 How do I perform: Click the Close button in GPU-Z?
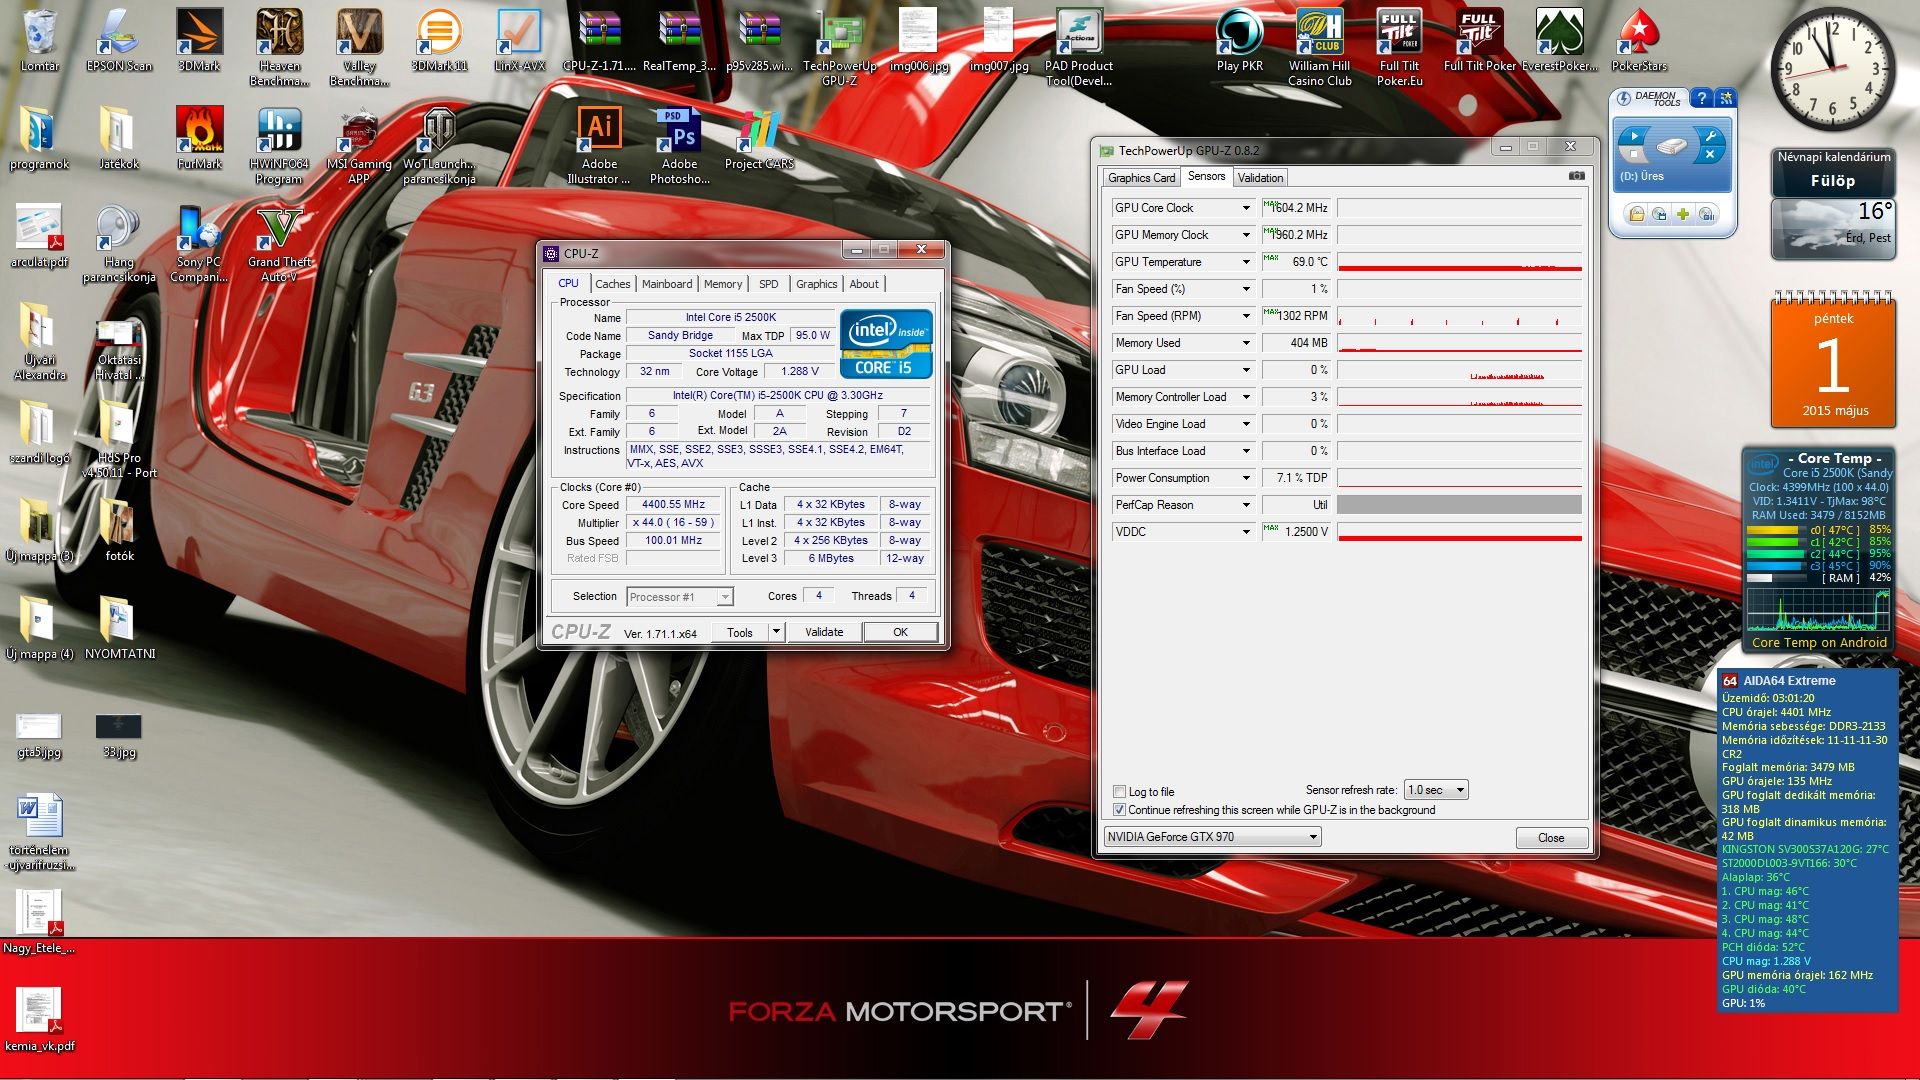pyautogui.click(x=1551, y=838)
